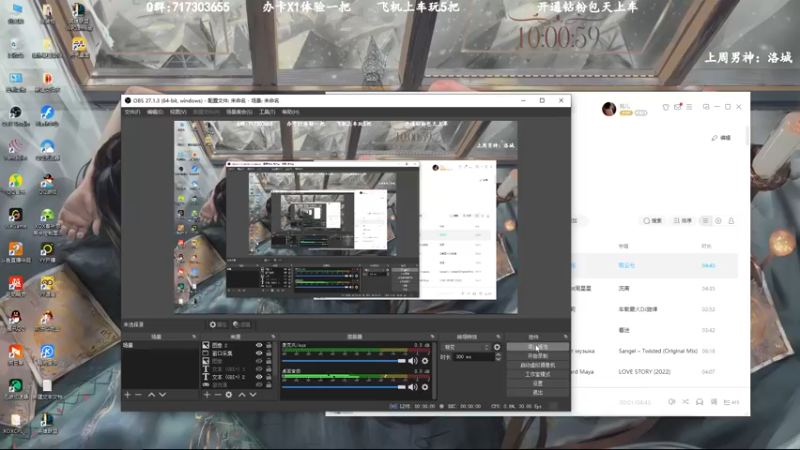
Task: Click user avatar in music player header
Action: click(x=609, y=109)
